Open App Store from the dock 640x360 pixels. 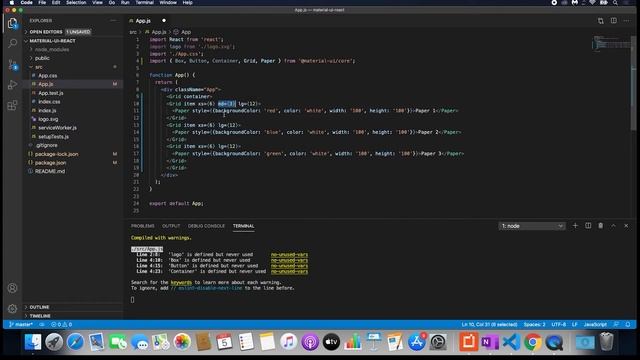coord(416,342)
